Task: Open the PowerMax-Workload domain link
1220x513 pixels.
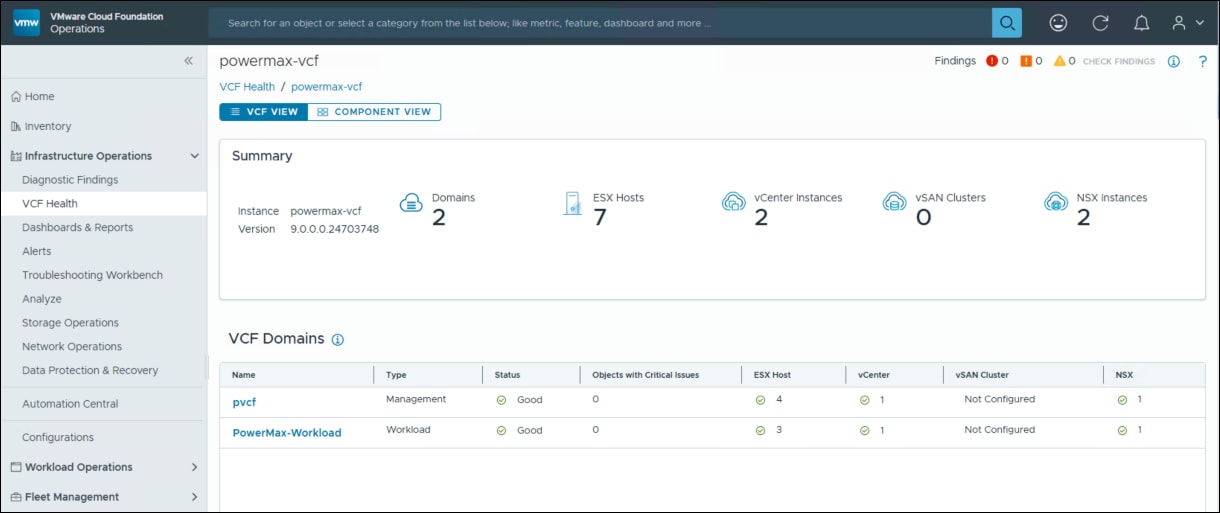Action: tap(287, 433)
